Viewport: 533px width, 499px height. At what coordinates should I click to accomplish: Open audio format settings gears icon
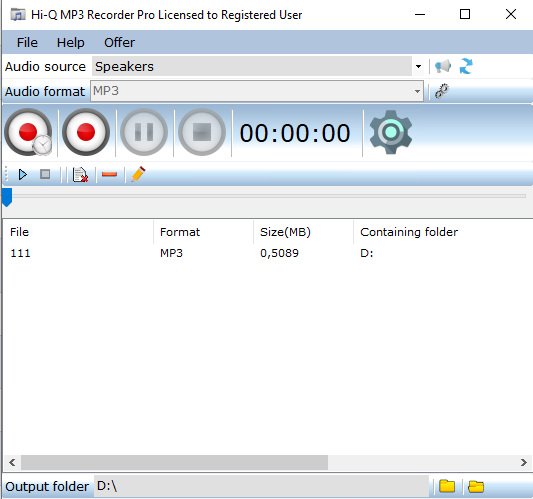click(442, 91)
